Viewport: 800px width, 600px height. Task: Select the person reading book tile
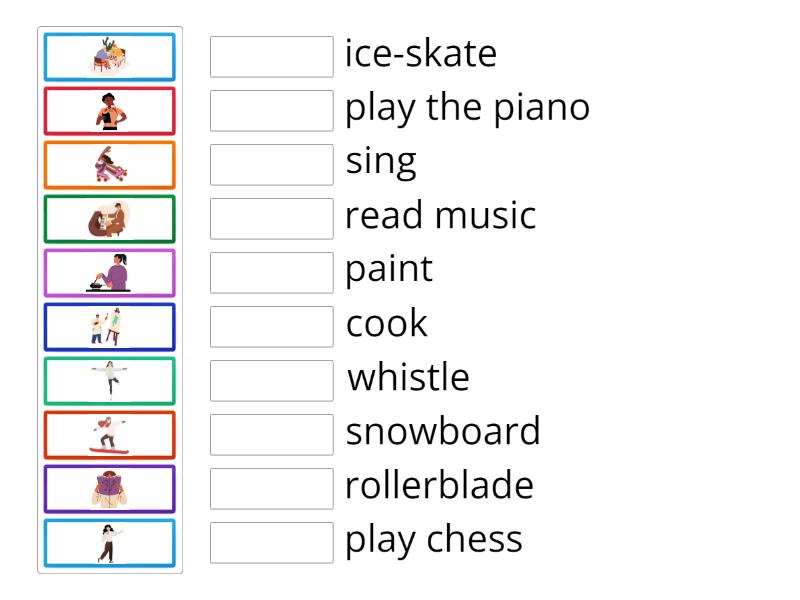110,490
